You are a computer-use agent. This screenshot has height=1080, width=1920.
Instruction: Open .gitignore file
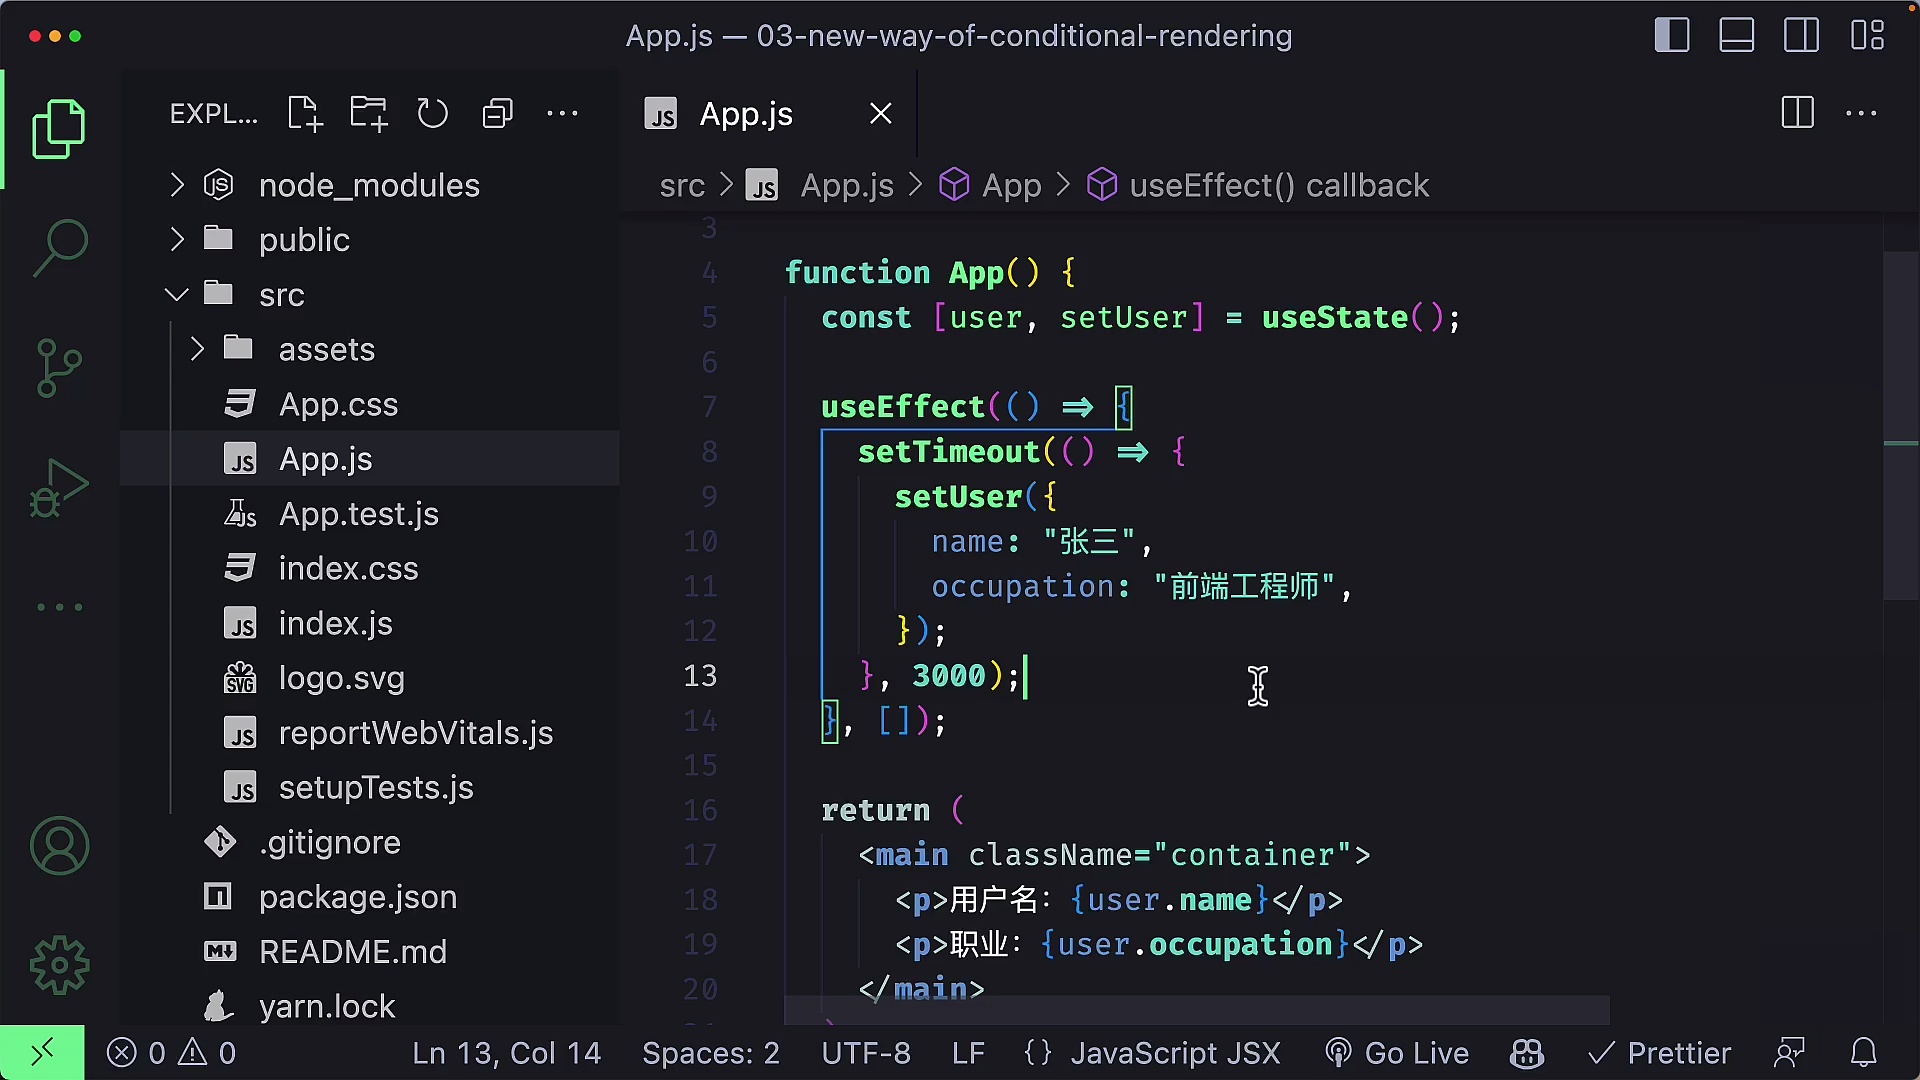pos(370,842)
